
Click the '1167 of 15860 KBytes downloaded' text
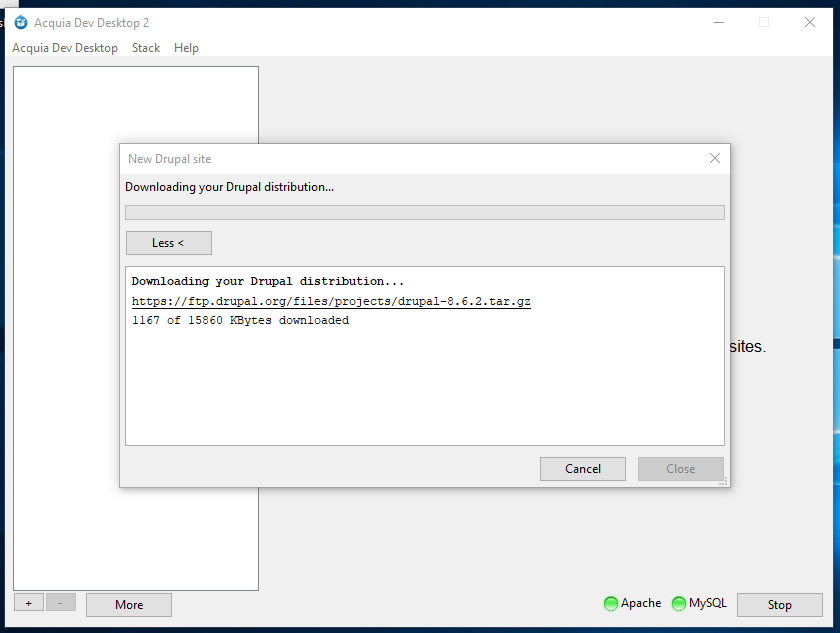(x=241, y=320)
